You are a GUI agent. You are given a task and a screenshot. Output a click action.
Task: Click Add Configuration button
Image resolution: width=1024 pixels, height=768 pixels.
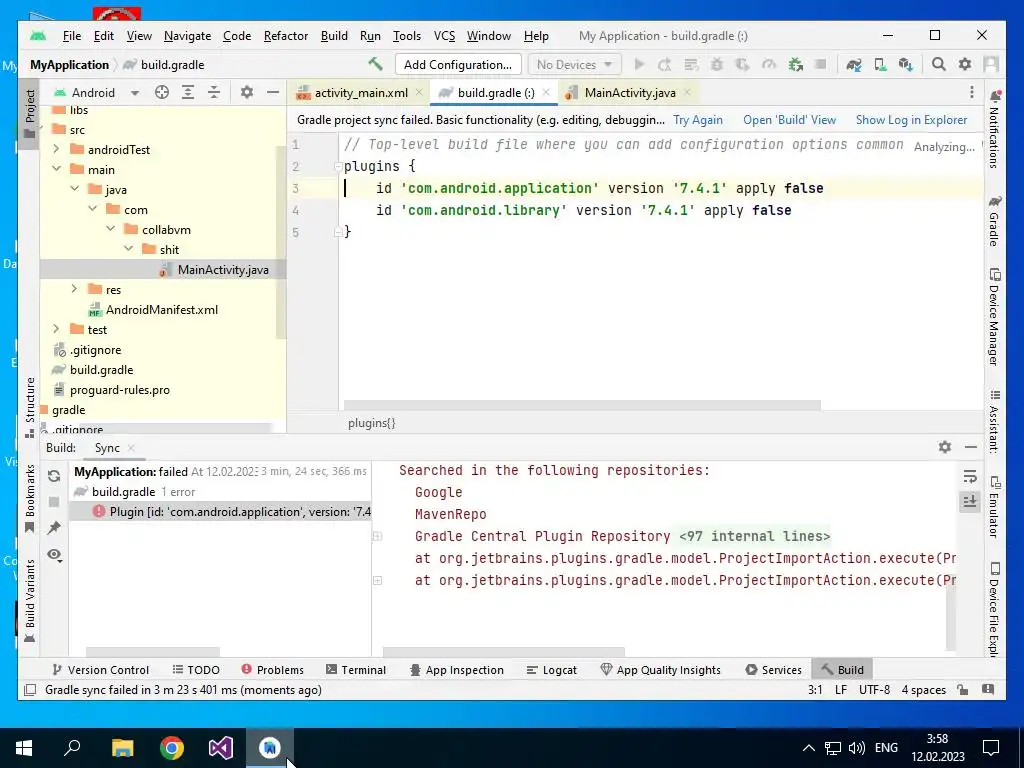pos(458,64)
